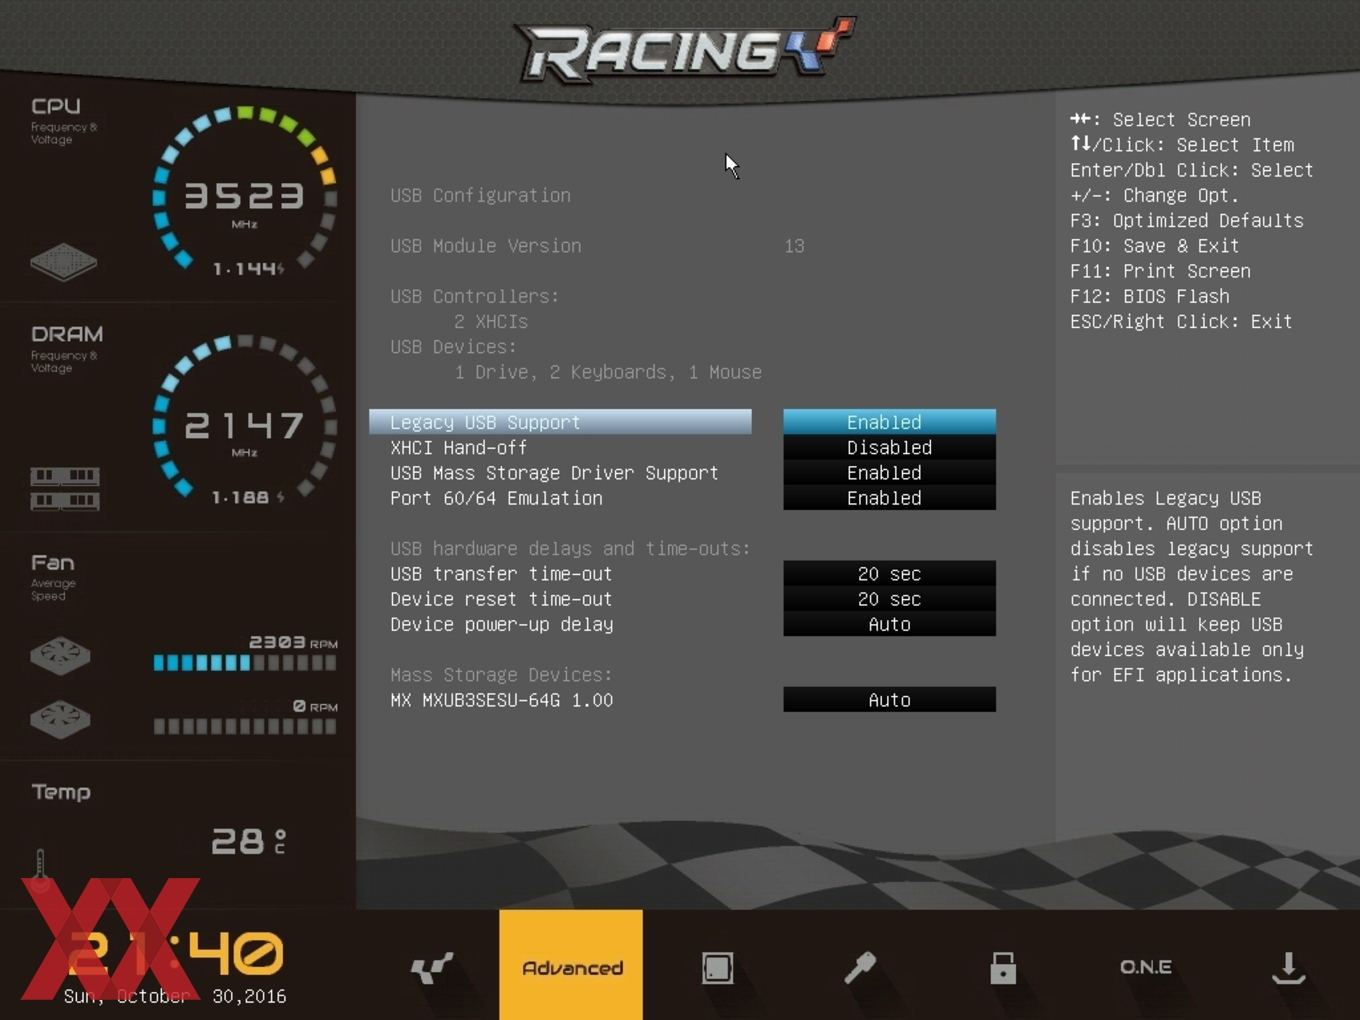
Task: Select Device reset time-out label
Action: point(501,599)
